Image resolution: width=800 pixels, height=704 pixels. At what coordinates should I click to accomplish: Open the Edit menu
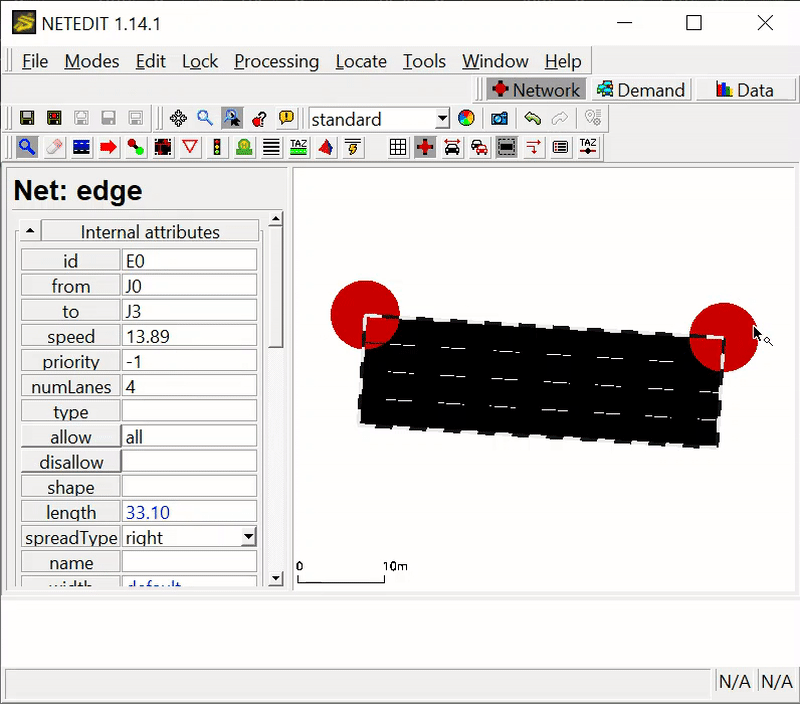tap(151, 61)
